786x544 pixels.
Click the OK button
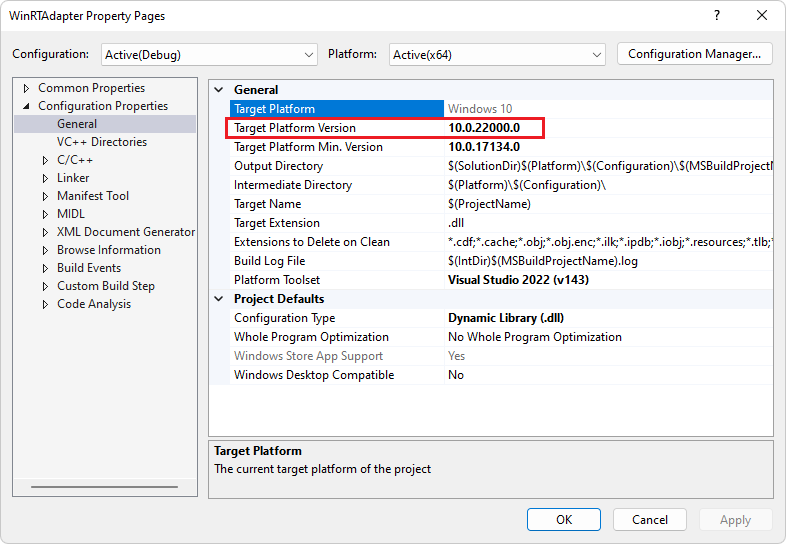tap(563, 519)
